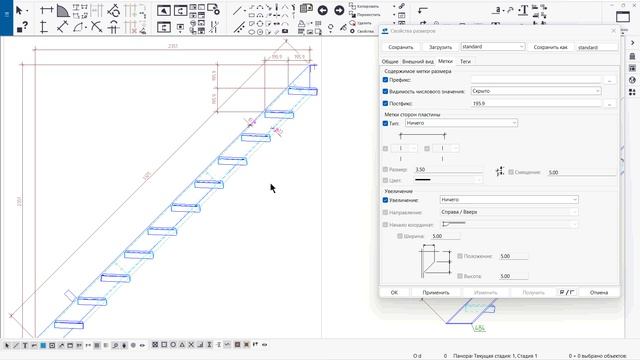Click the inquire object question-mark icon
Screen dimensions: 640x360
click(x=22, y=27)
